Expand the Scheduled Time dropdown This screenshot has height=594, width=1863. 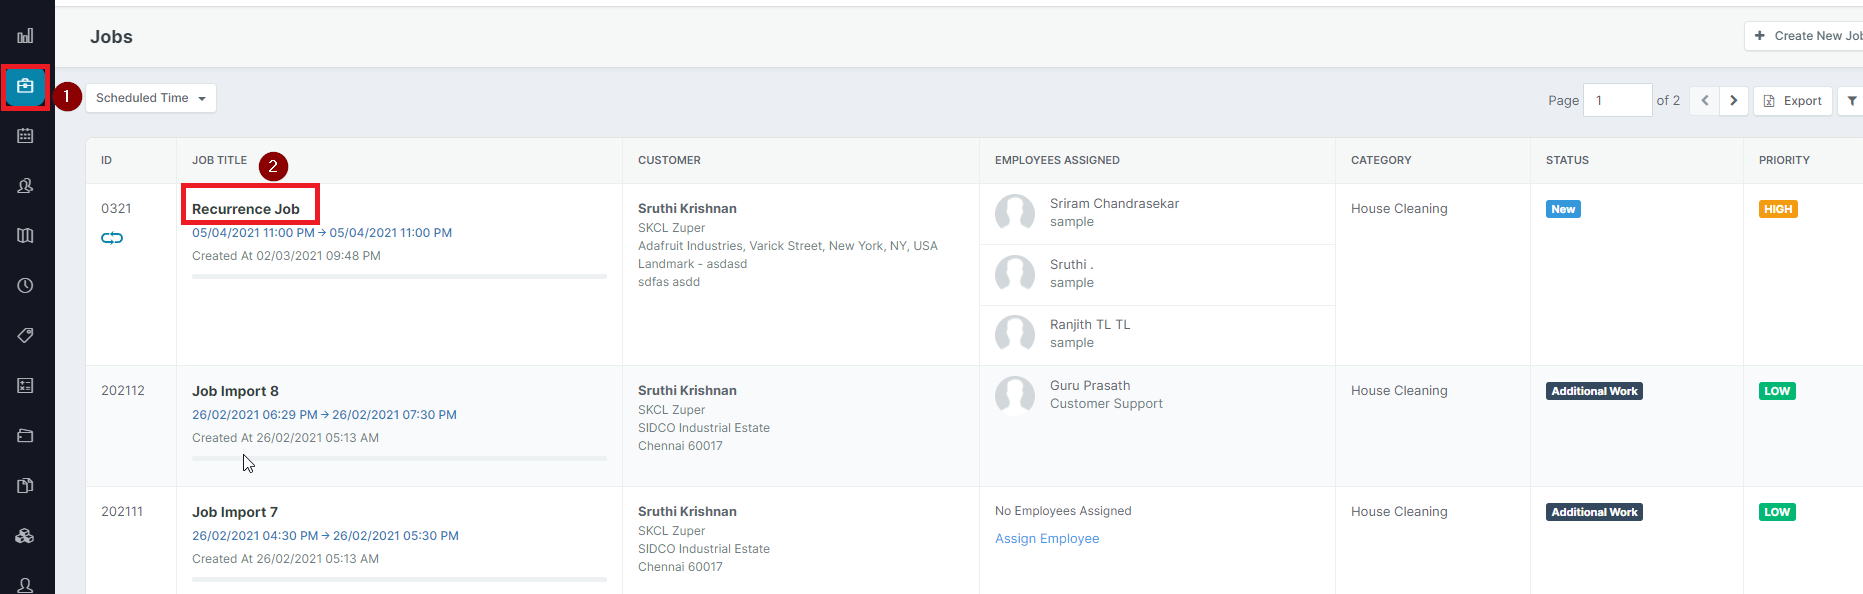(x=151, y=98)
